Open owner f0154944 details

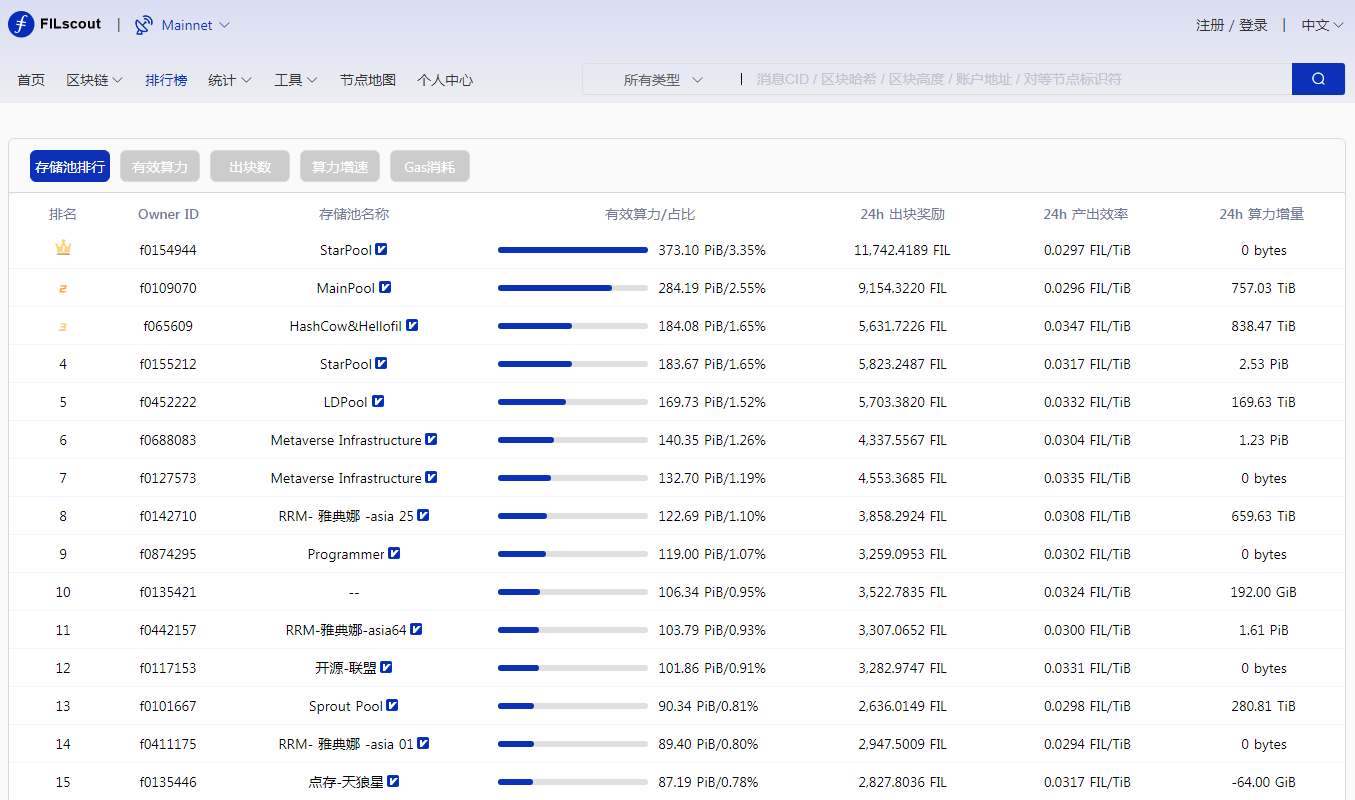tap(168, 250)
